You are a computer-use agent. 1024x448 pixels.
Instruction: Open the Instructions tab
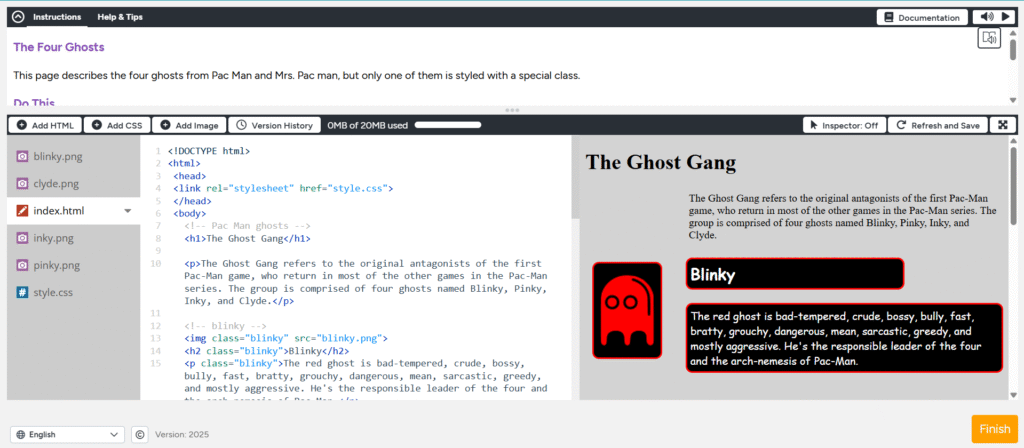pos(57,17)
